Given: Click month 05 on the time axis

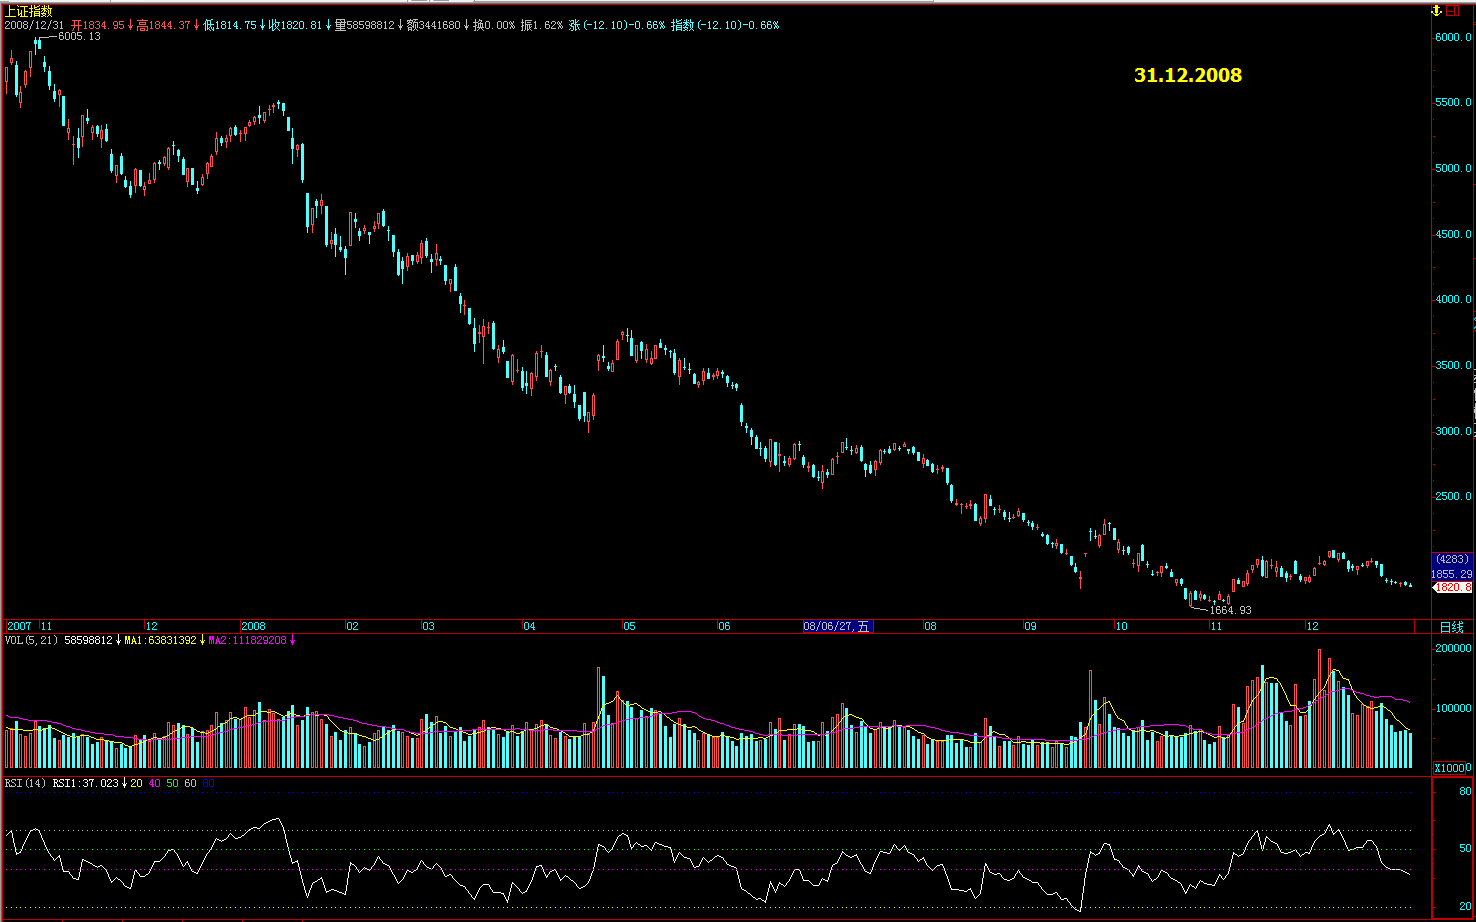Looking at the screenshot, I should [629, 626].
